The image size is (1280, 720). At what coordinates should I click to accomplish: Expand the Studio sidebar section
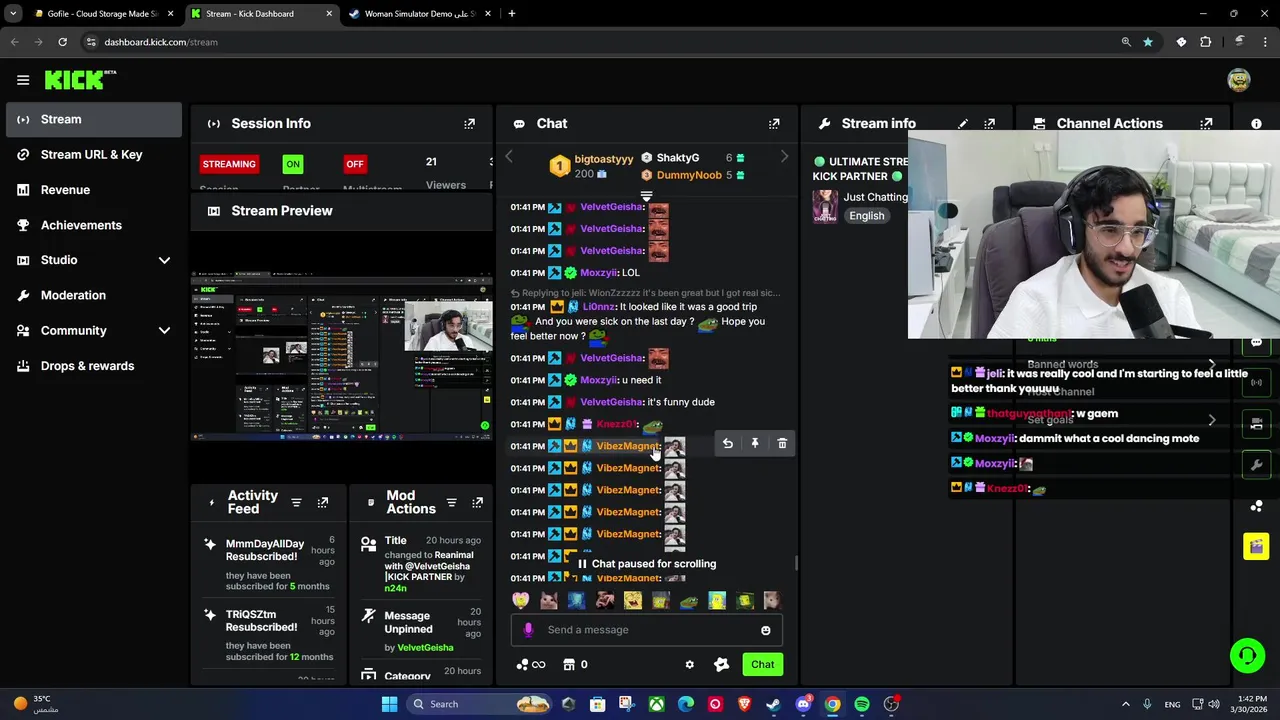pyautogui.click(x=164, y=260)
